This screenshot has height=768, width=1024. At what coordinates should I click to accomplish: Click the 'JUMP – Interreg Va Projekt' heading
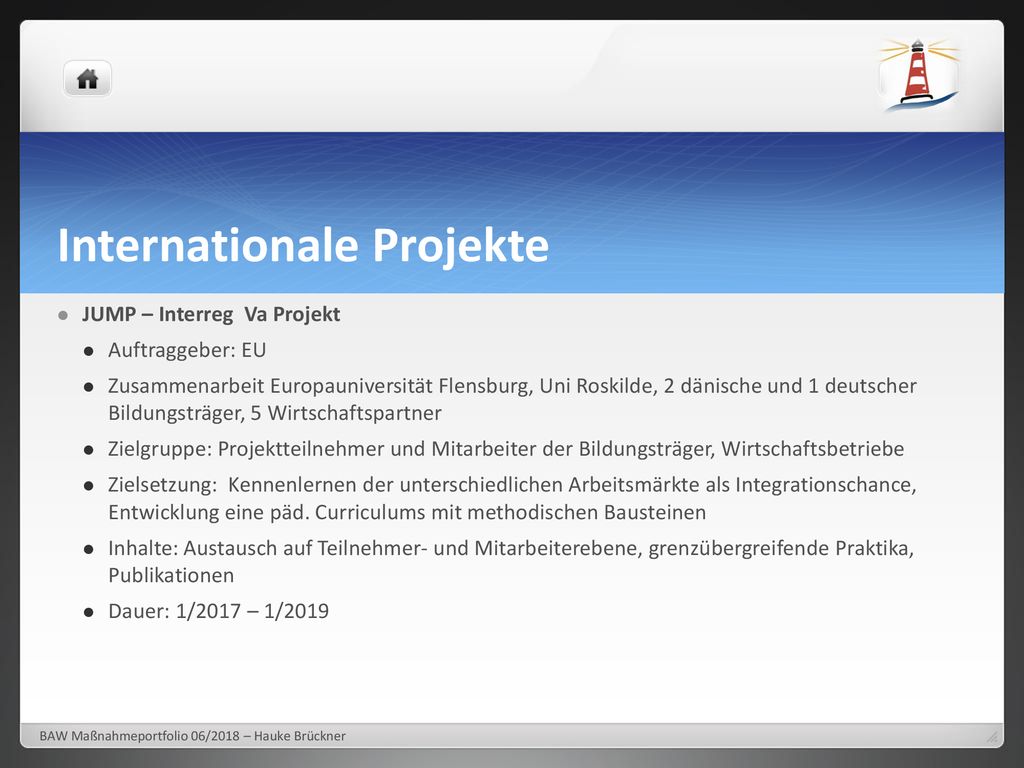pyautogui.click(x=211, y=314)
